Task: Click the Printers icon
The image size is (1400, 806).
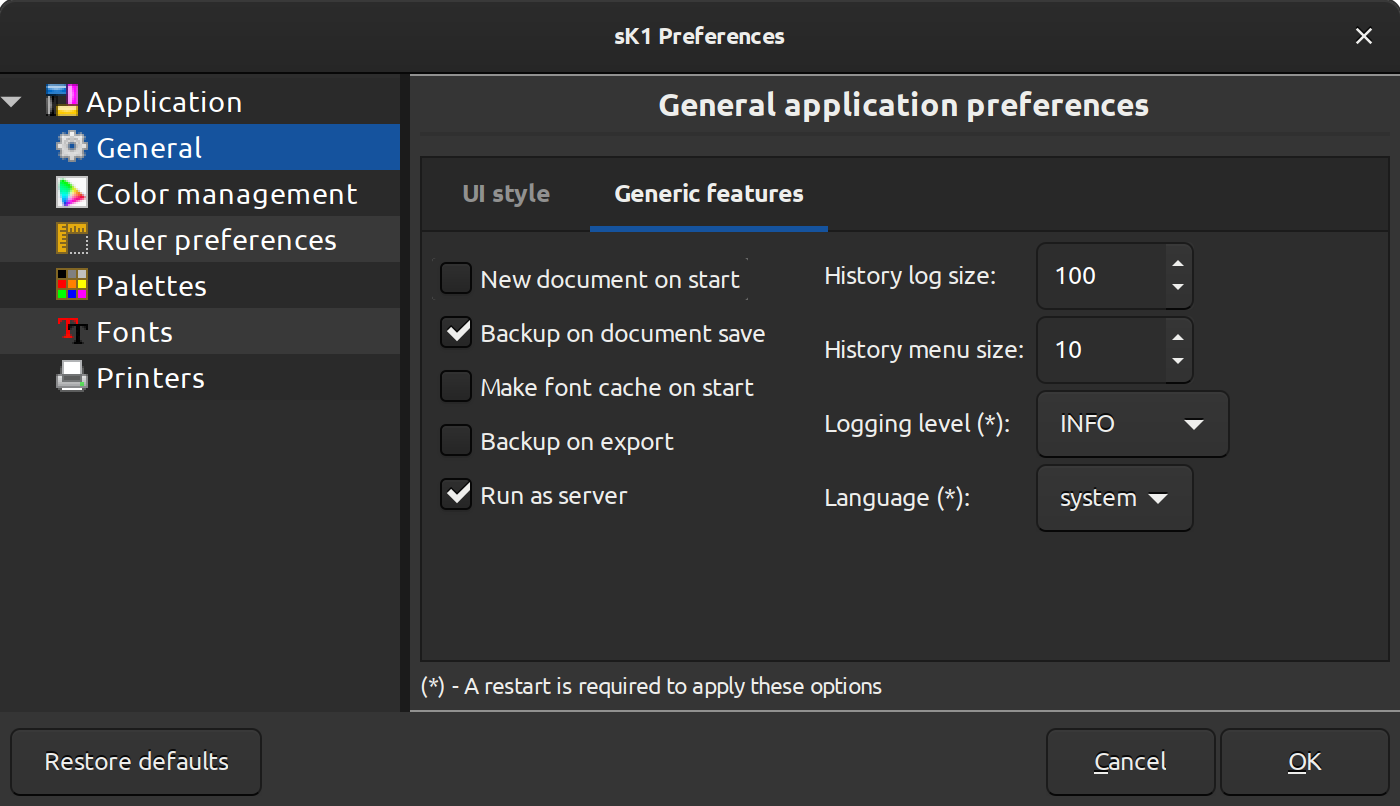Action: (x=72, y=377)
